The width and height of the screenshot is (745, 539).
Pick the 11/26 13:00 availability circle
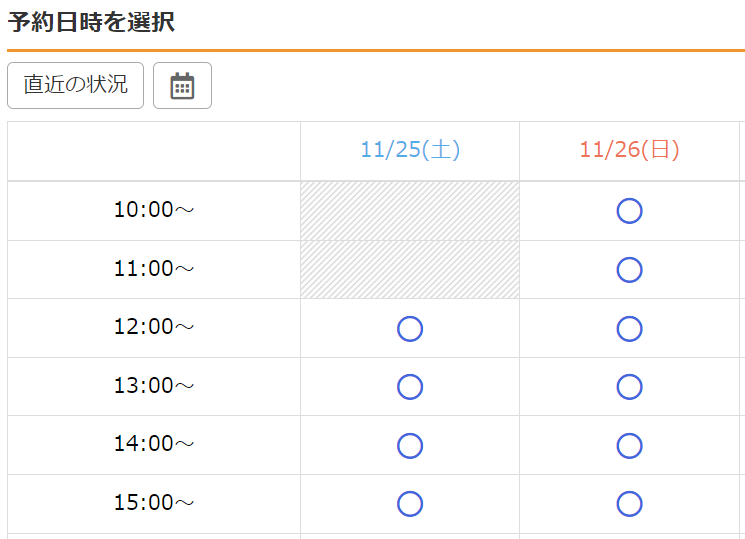coord(630,387)
